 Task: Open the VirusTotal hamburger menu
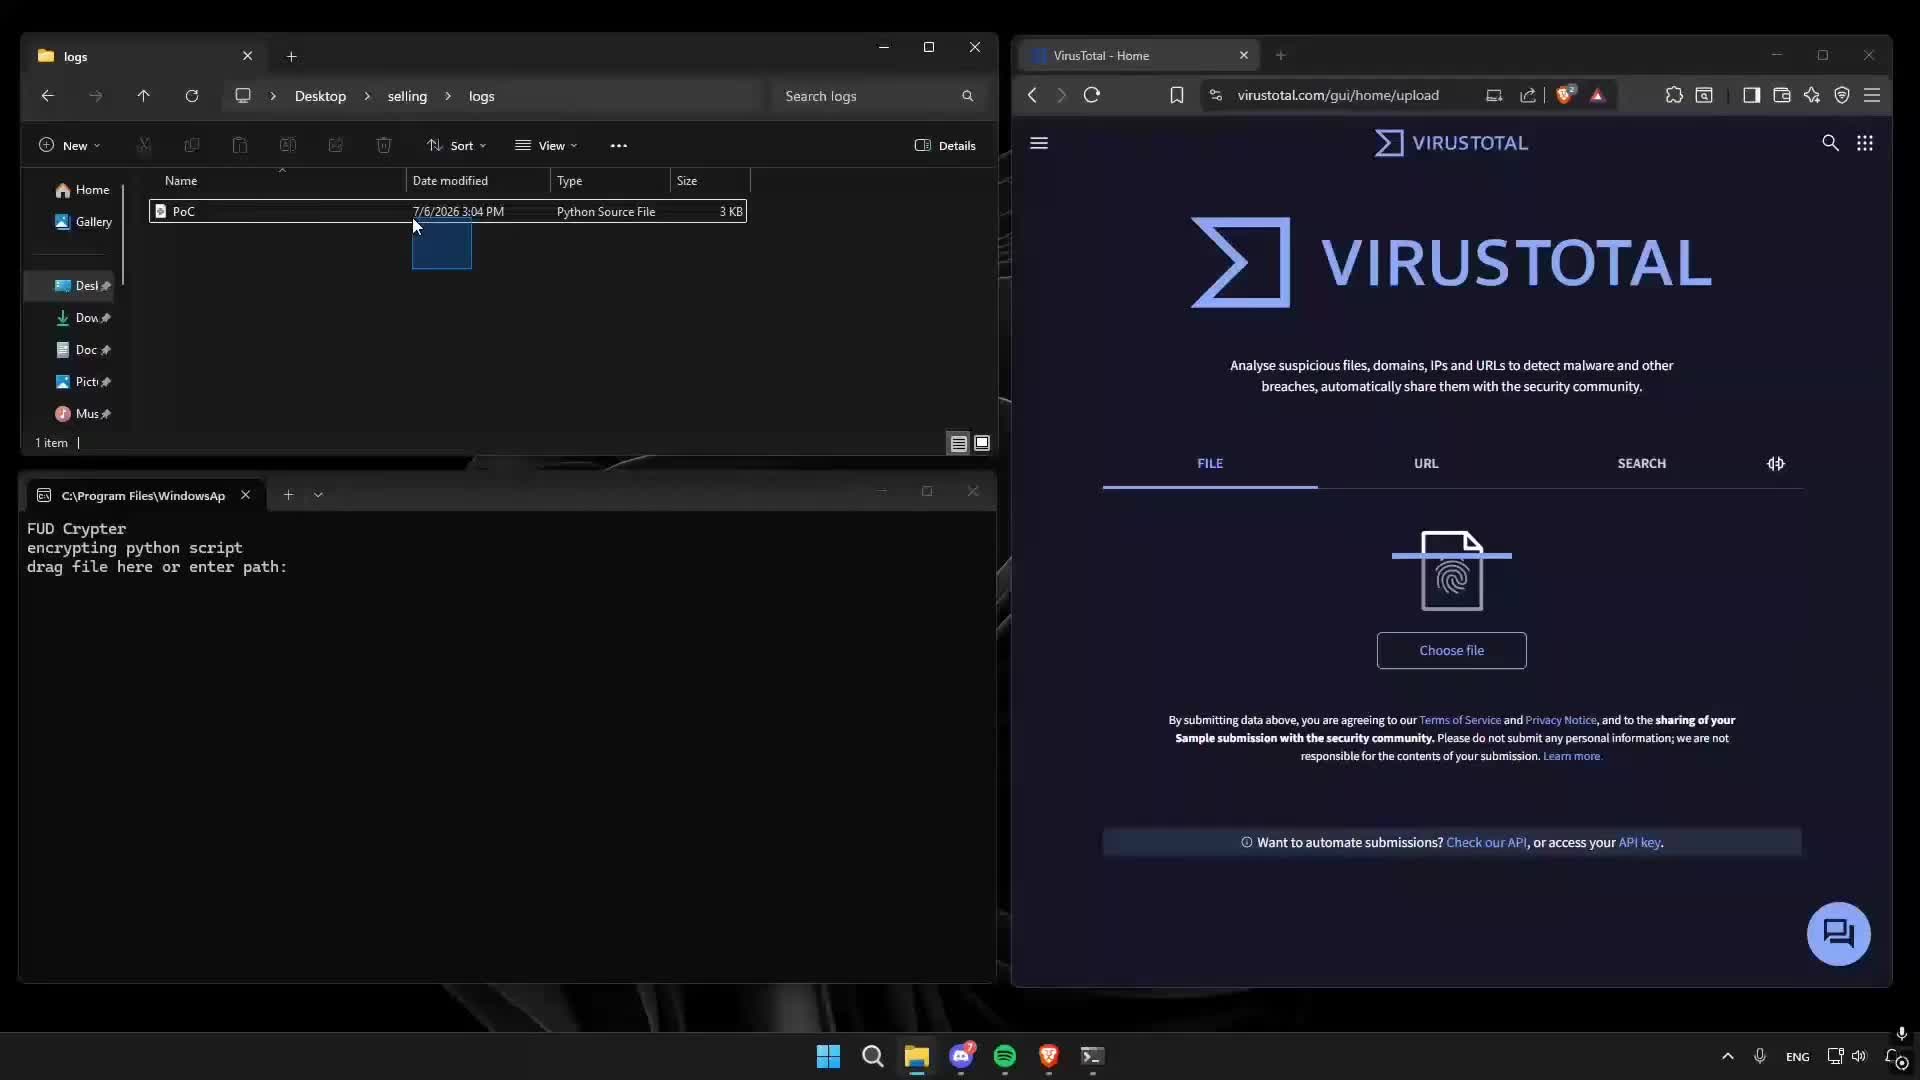pyautogui.click(x=1039, y=143)
